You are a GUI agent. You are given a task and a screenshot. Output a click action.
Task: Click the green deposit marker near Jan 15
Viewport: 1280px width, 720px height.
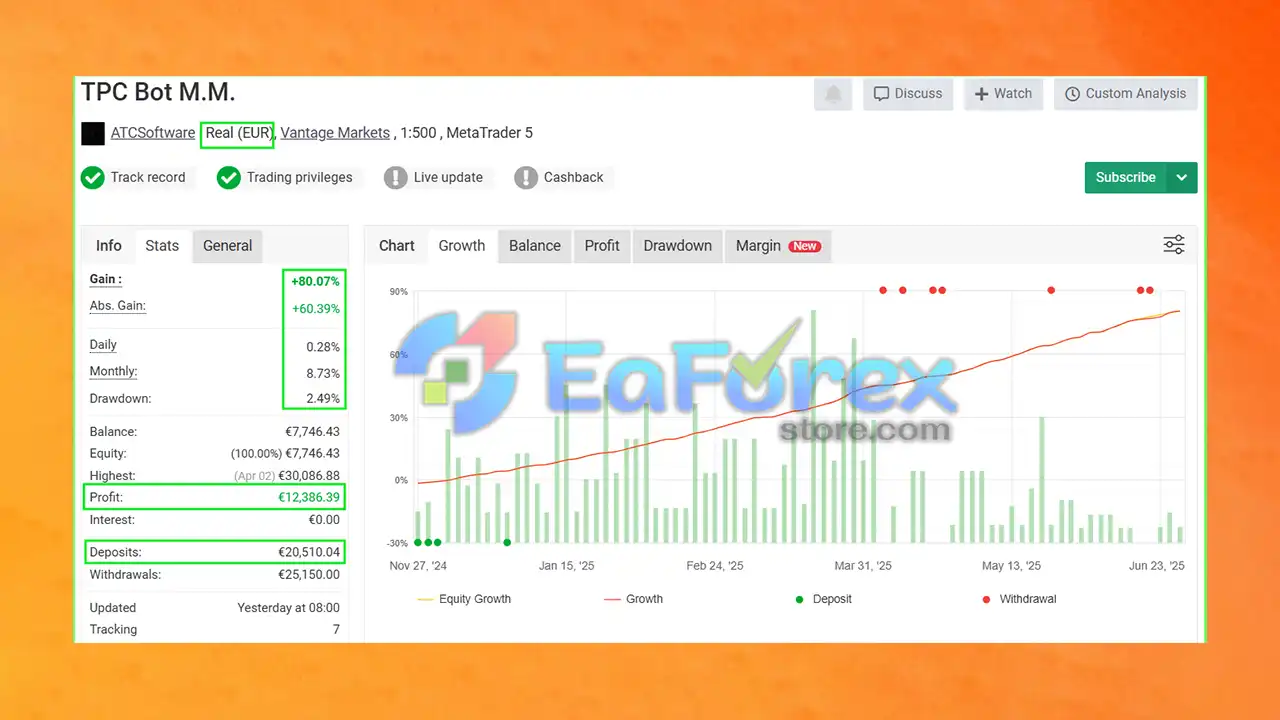(x=507, y=543)
